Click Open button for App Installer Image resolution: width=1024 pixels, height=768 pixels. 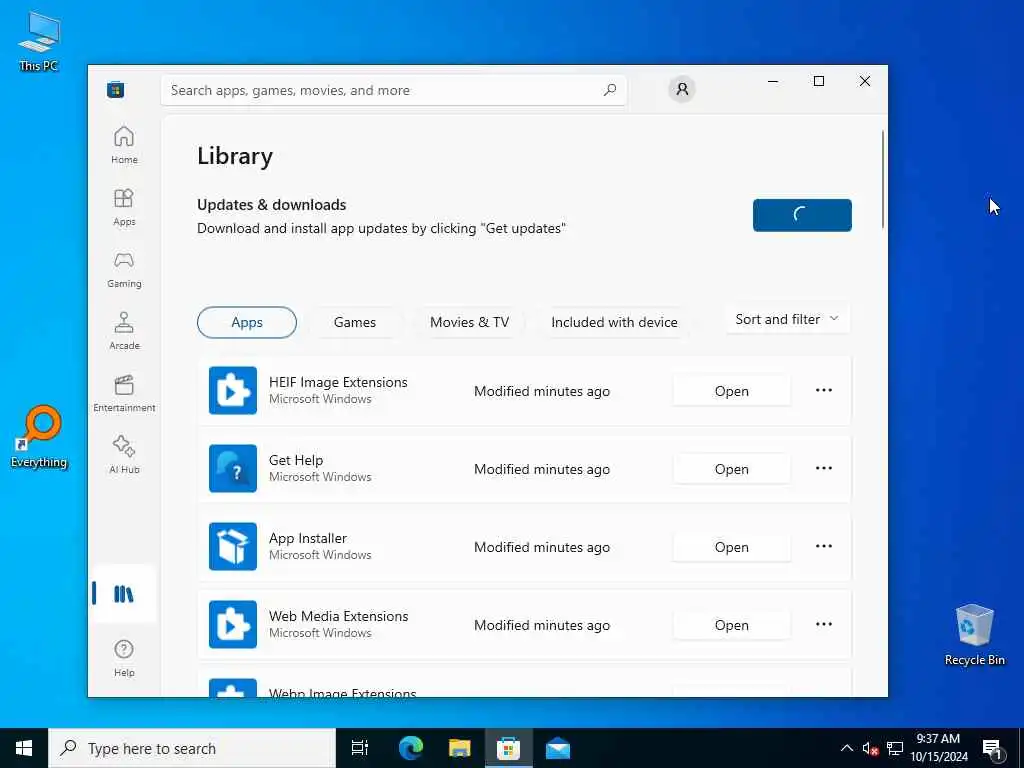pos(731,547)
